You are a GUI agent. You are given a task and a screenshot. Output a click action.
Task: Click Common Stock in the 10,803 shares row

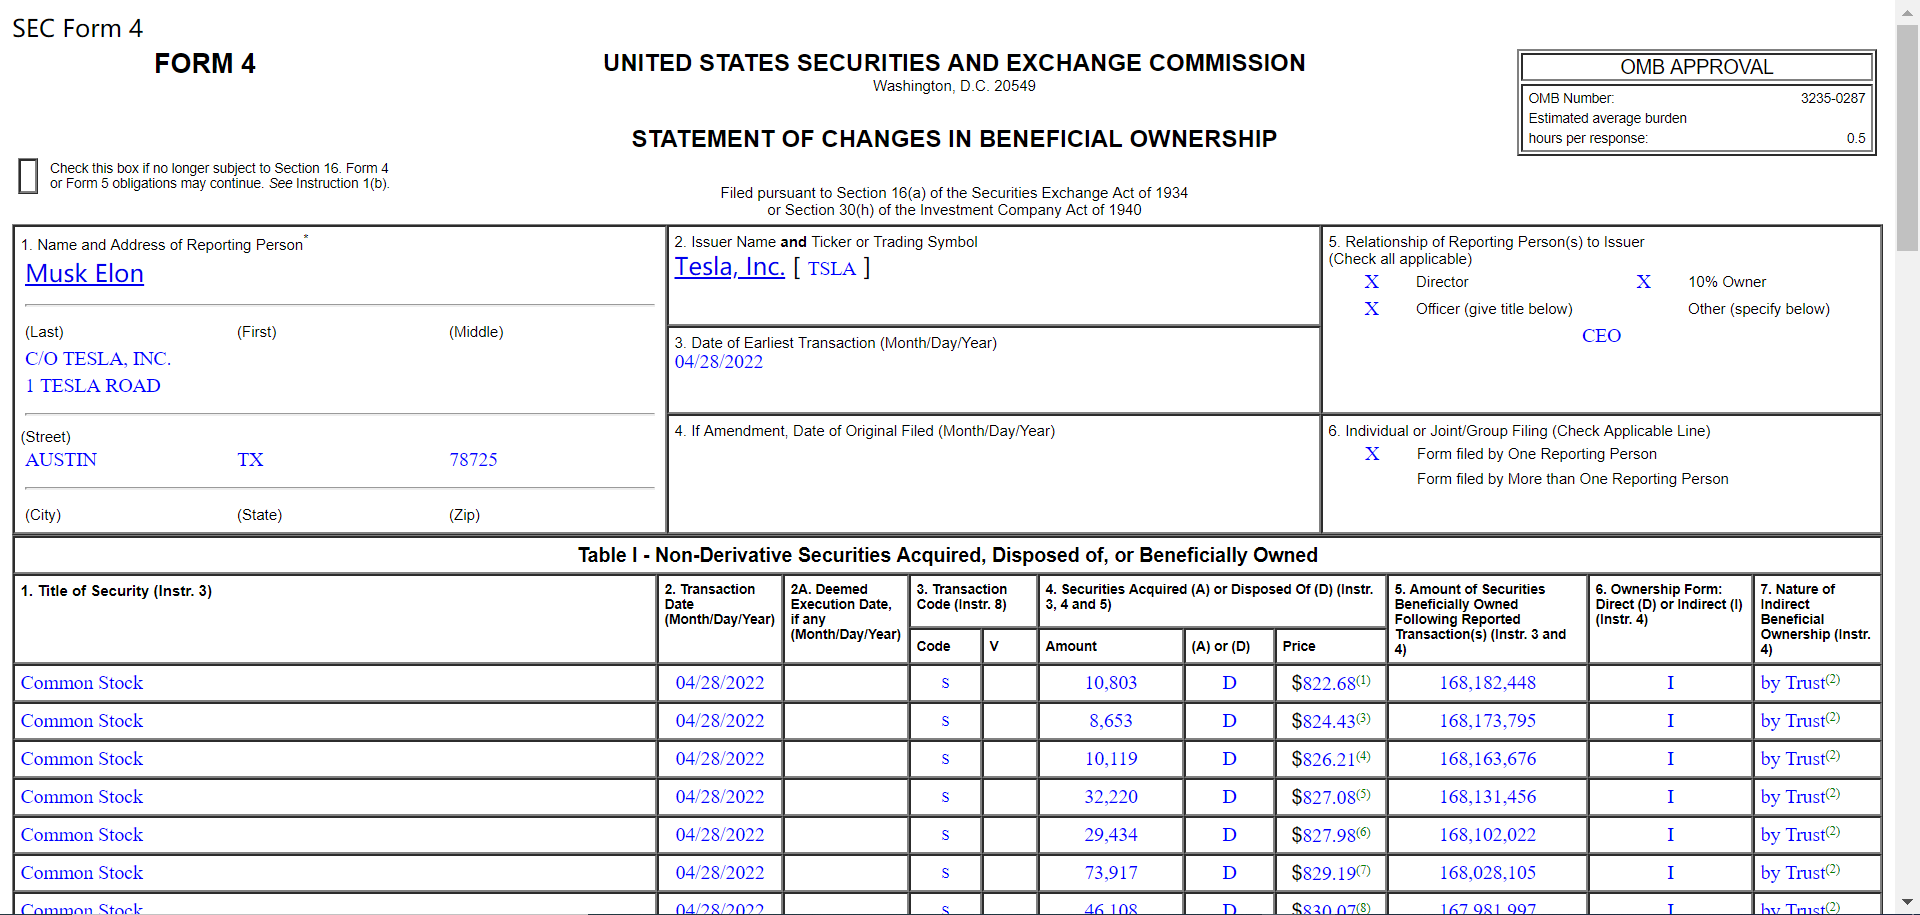pyautogui.click(x=82, y=683)
